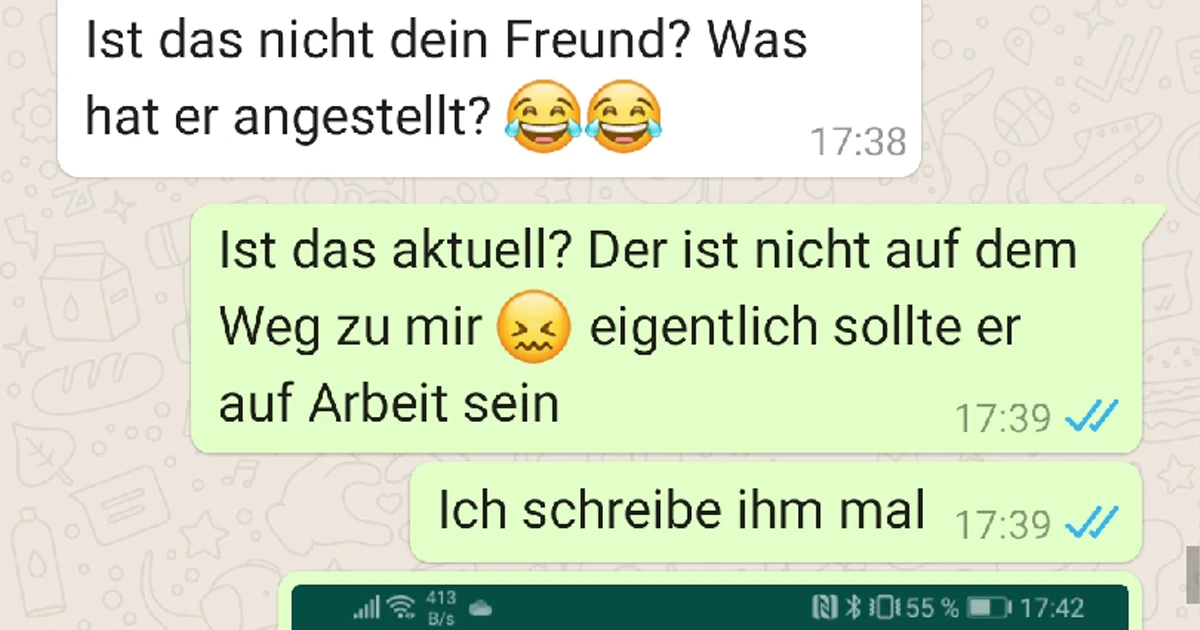Click the cloud icon in shared screenshot
Image resolution: width=1200 pixels, height=630 pixels.
[x=480, y=608]
